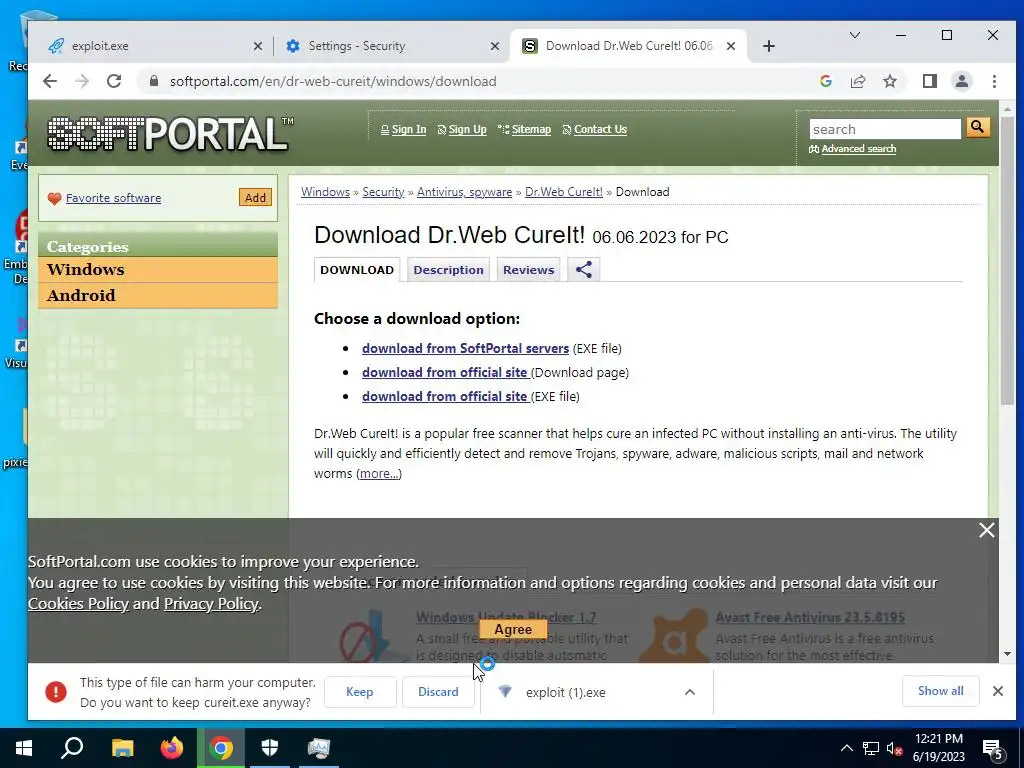Share this page via the share icon

[x=857, y=81]
